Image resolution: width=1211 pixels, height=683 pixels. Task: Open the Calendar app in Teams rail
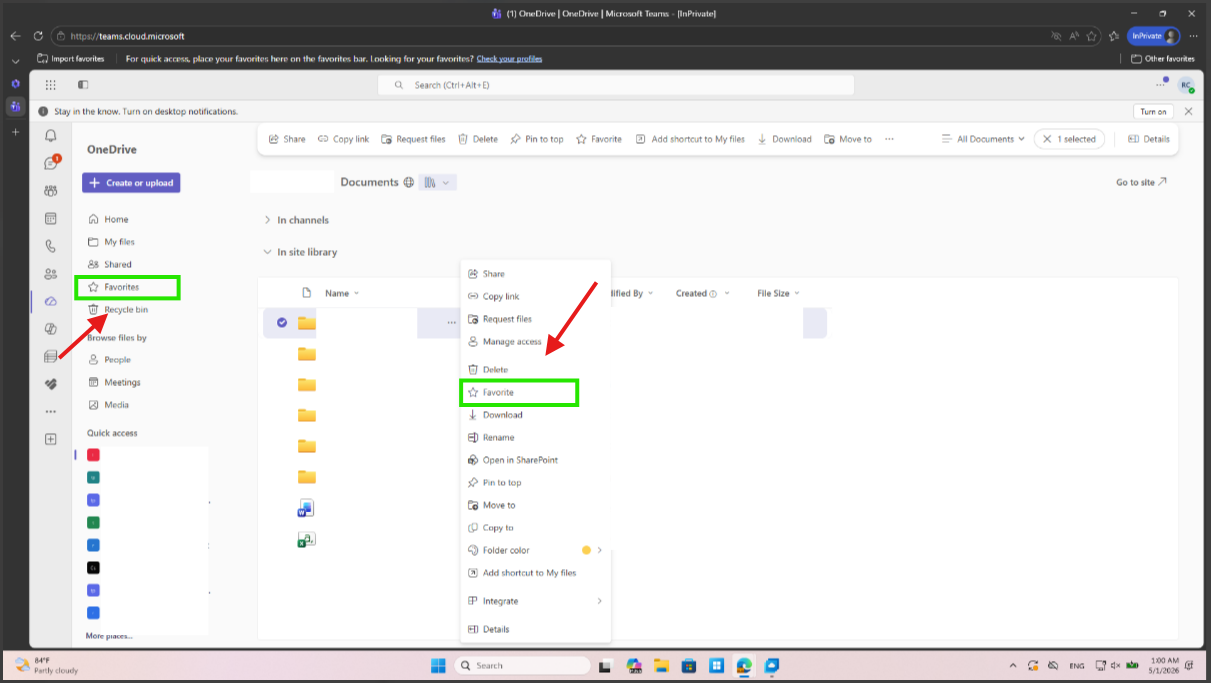pos(51,218)
